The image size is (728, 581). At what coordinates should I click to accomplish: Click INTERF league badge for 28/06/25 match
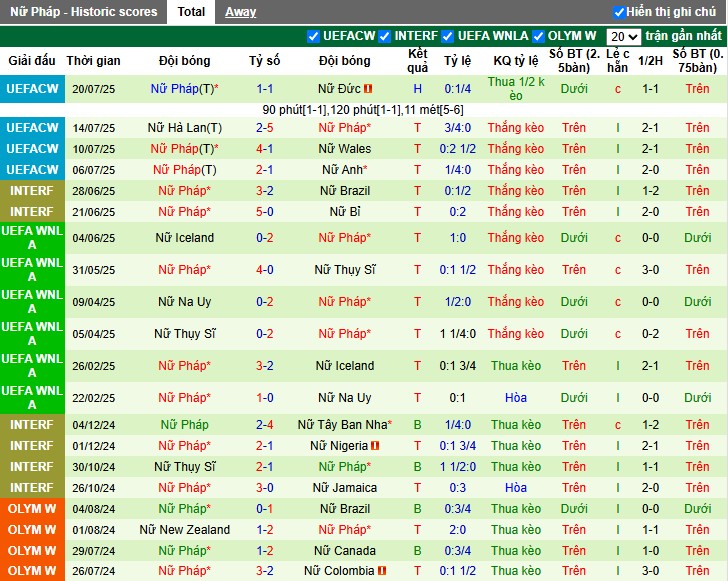32,191
